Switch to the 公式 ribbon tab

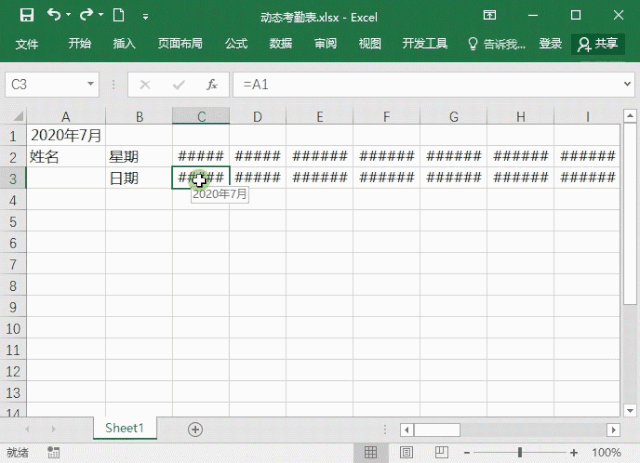[x=236, y=43]
